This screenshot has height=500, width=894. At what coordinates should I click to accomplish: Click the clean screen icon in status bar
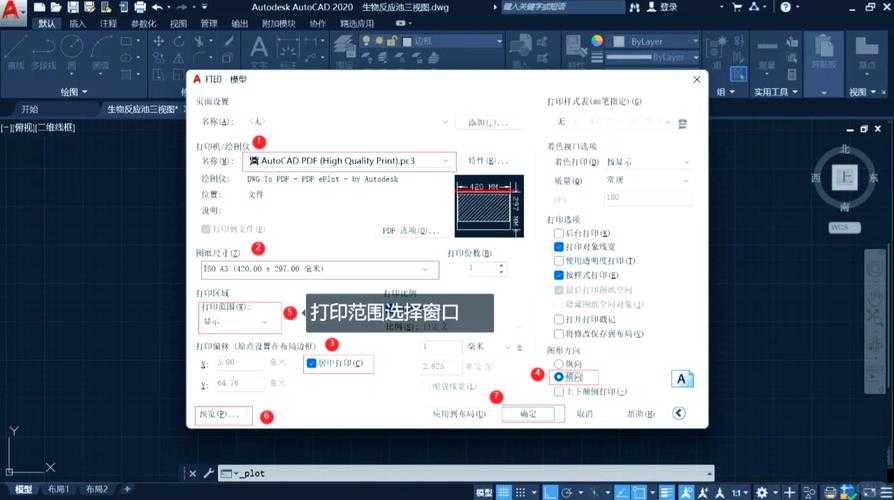(x=869, y=492)
